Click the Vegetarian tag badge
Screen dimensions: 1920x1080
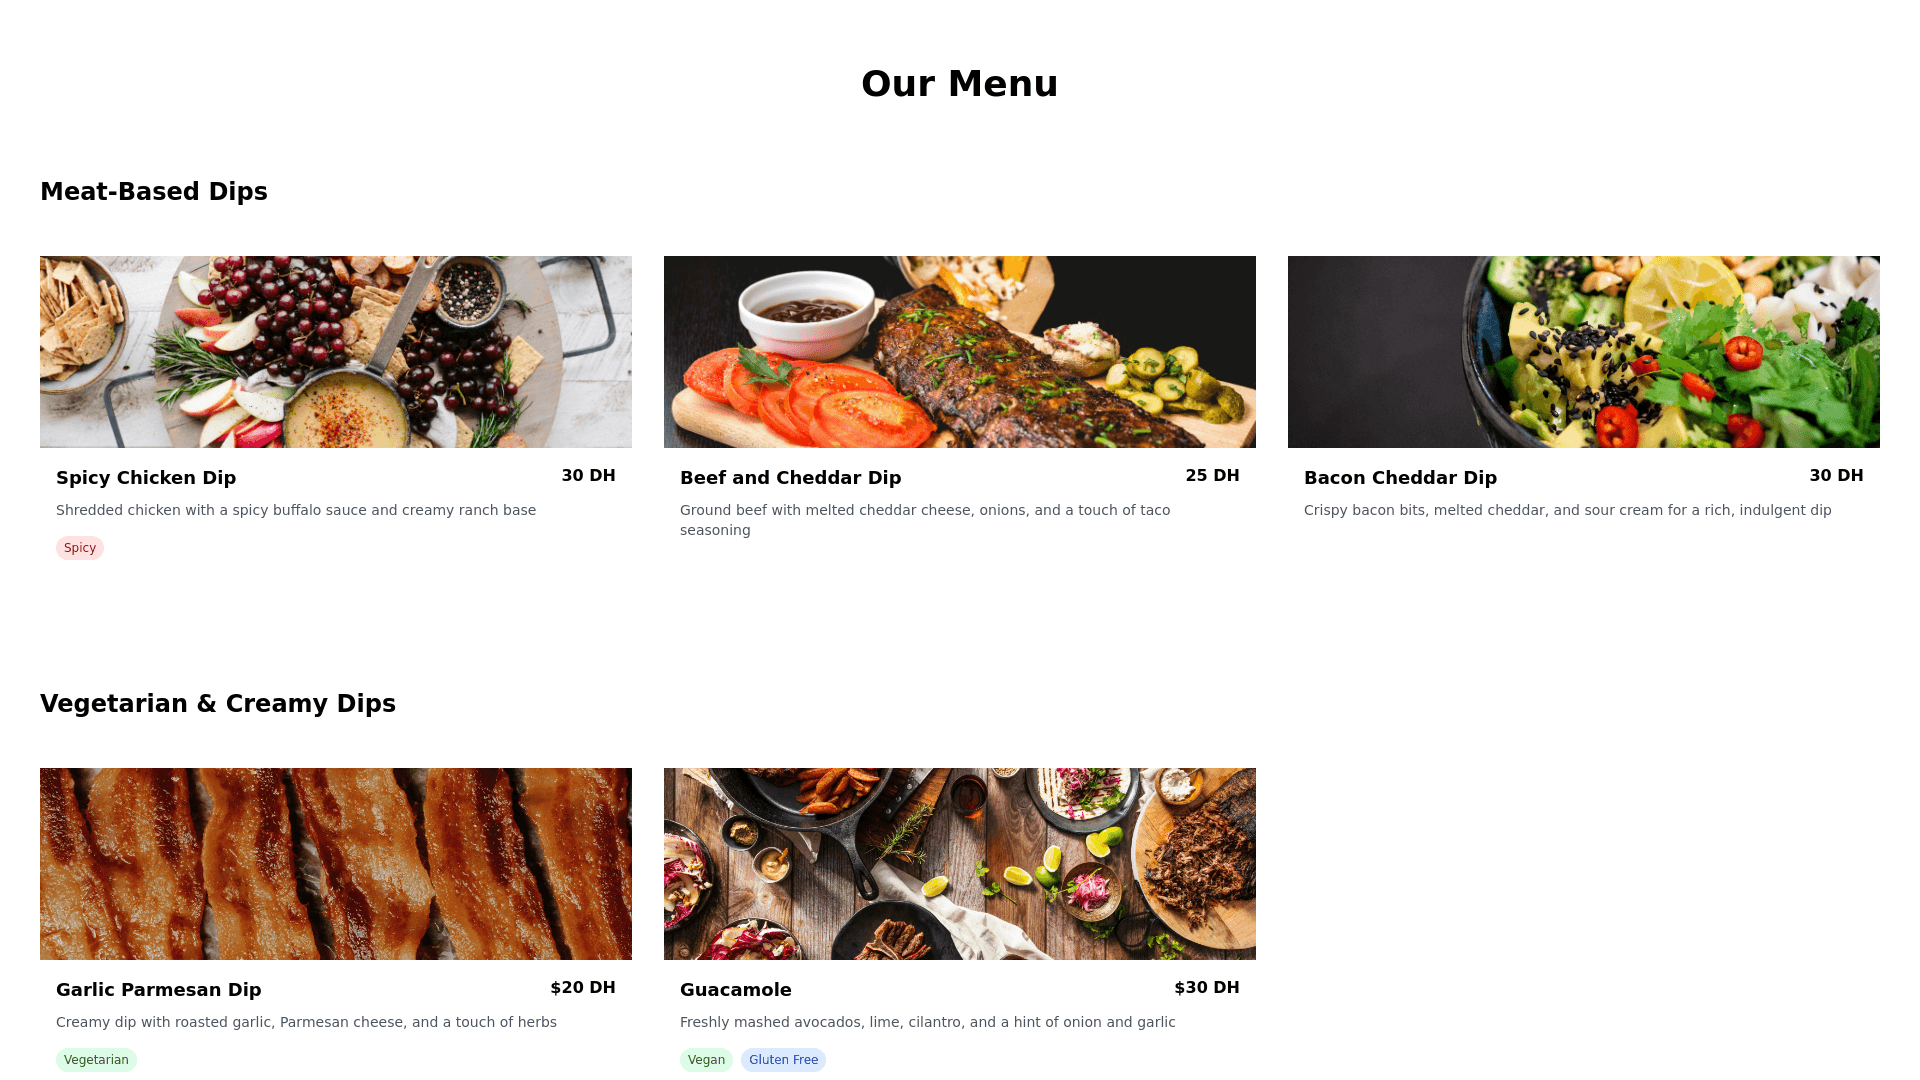coord(96,1060)
